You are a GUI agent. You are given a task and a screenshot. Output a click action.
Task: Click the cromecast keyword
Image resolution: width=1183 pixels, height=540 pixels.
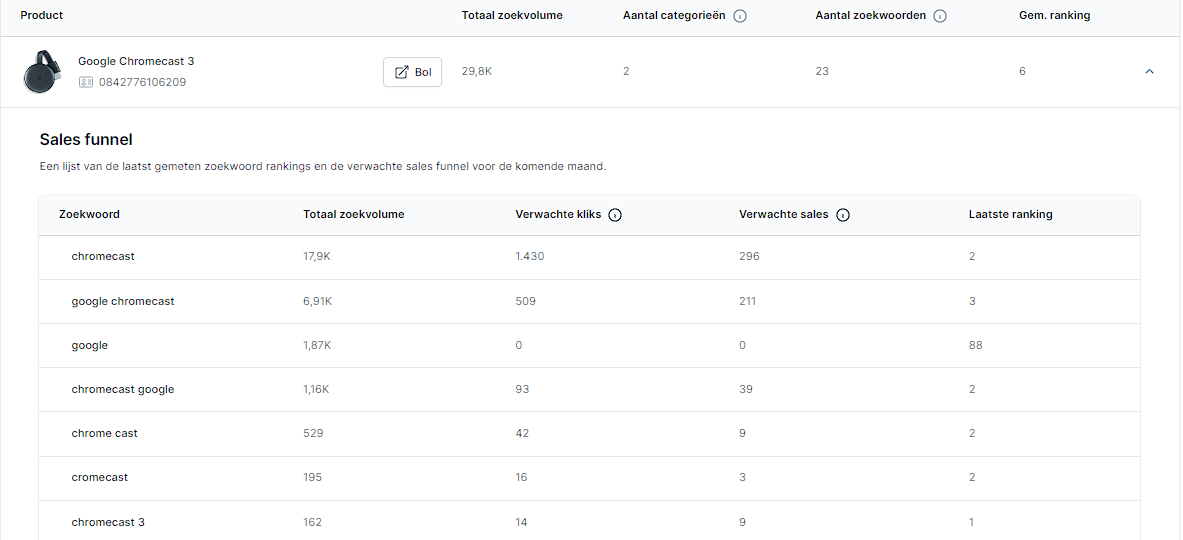(100, 477)
